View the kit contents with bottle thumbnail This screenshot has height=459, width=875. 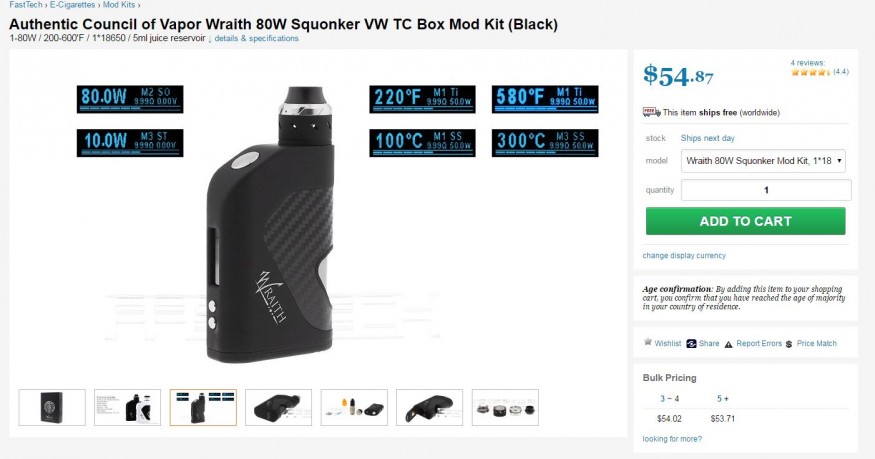354,407
